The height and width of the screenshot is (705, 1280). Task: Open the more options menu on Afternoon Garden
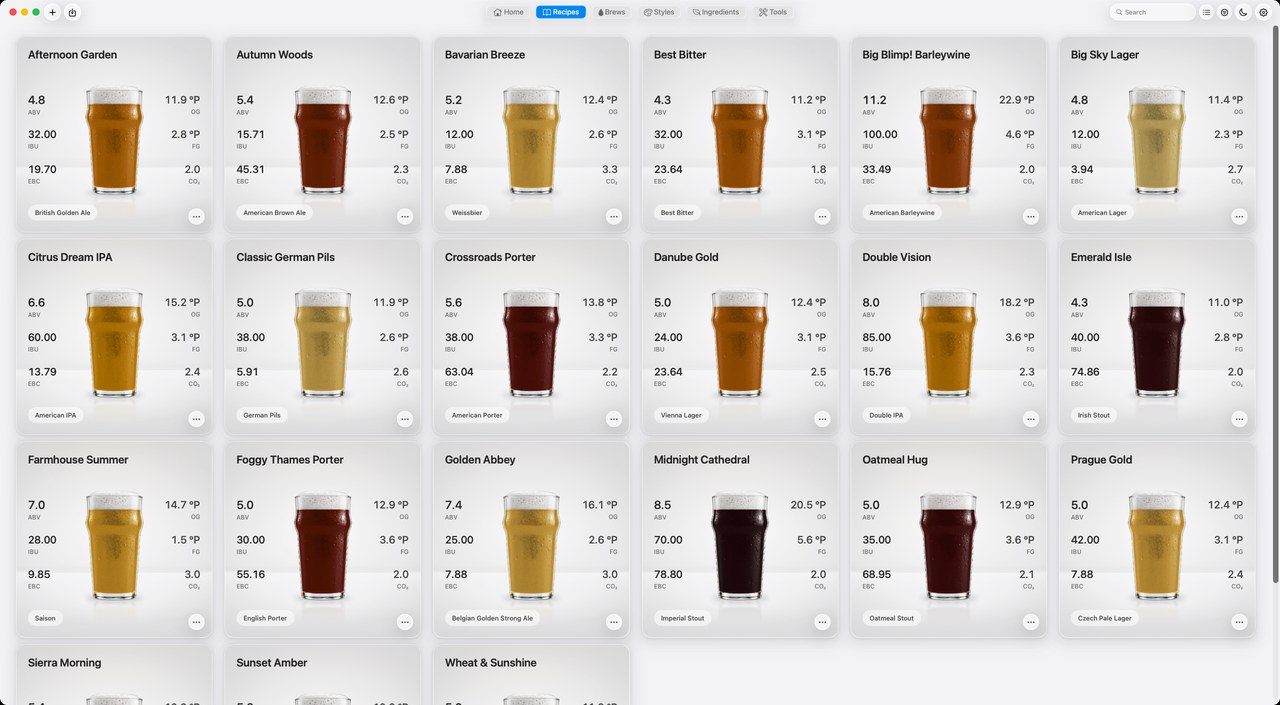coord(196,216)
